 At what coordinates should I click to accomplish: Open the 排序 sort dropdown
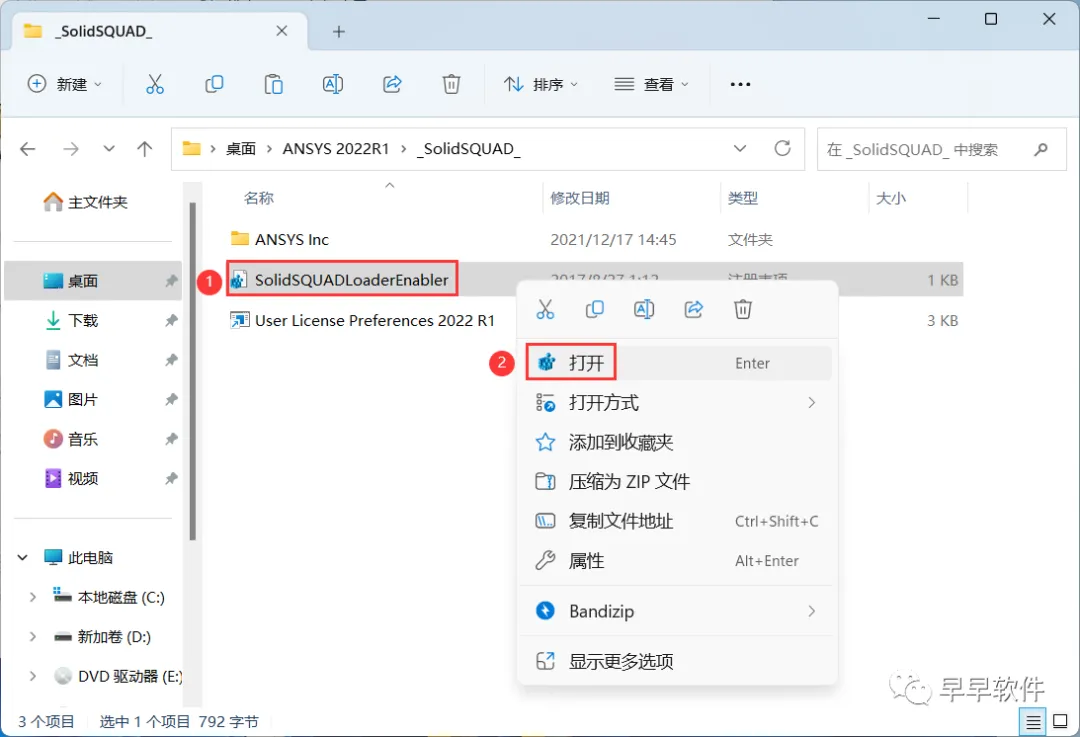click(541, 84)
